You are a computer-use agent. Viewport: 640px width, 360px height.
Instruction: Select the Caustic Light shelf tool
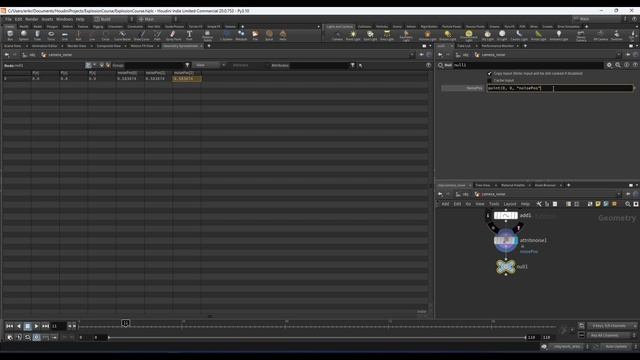coord(519,36)
